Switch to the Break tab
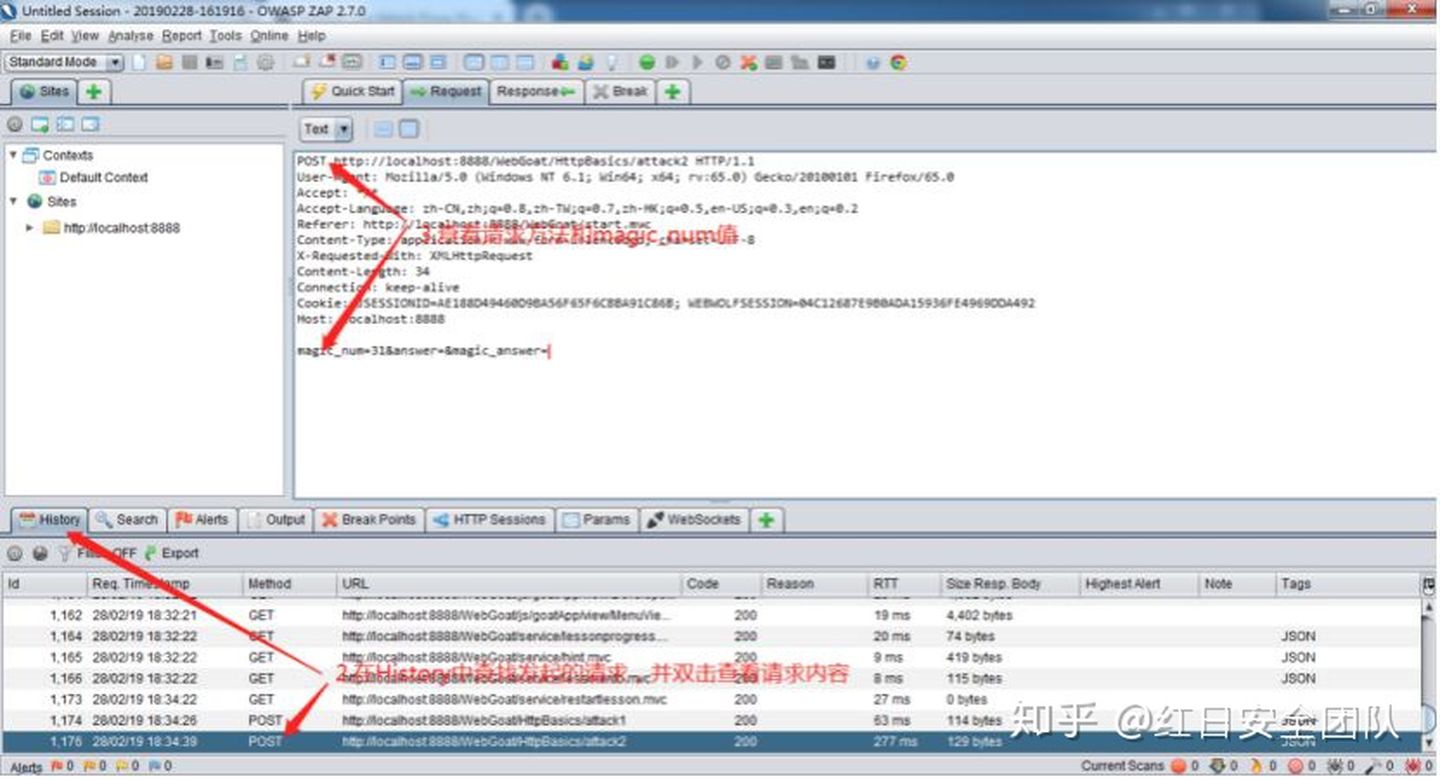1440x779 pixels. [x=620, y=91]
